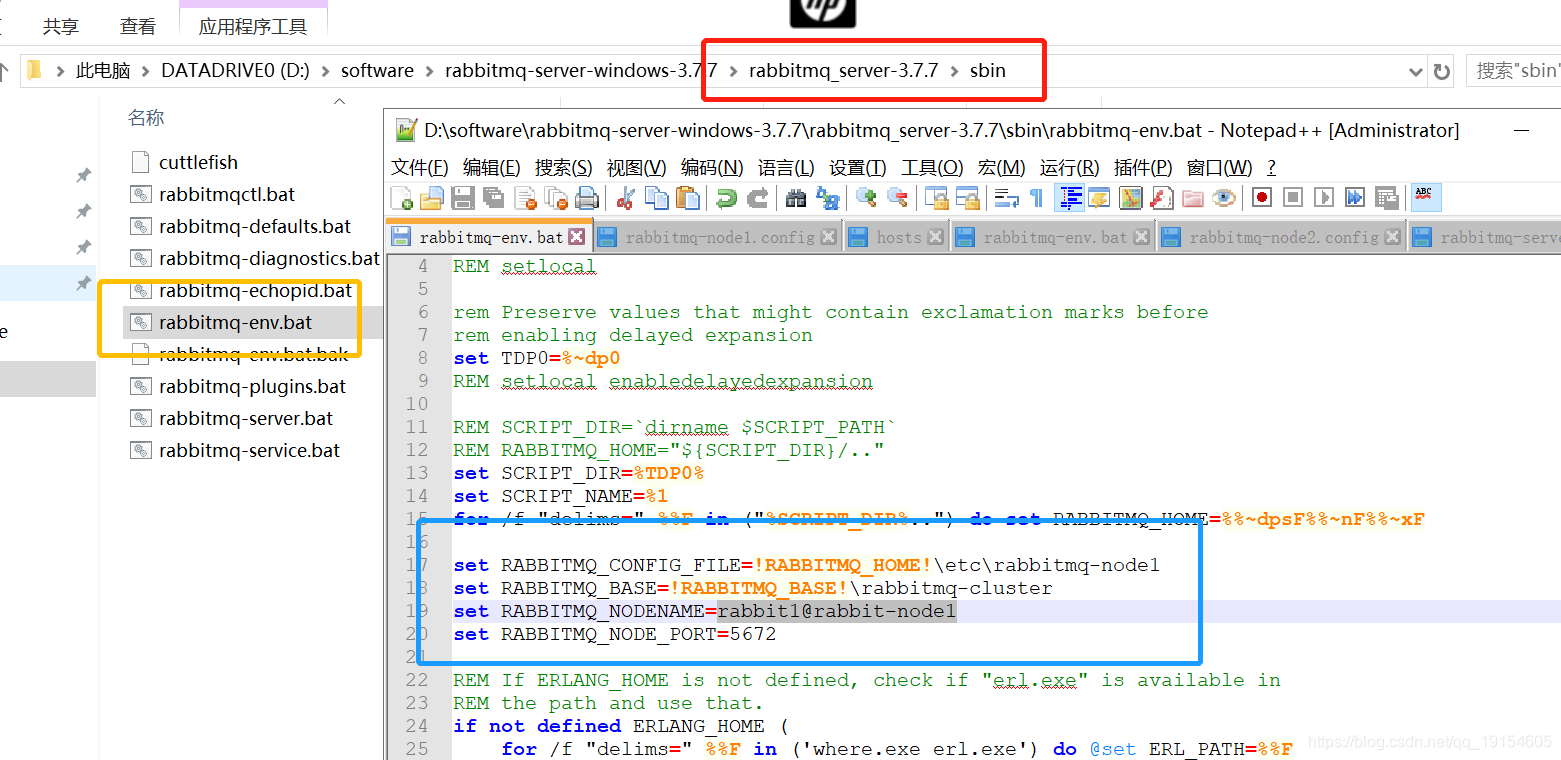Open the 编辑(E) menu
This screenshot has width=1561, height=760.
491,167
